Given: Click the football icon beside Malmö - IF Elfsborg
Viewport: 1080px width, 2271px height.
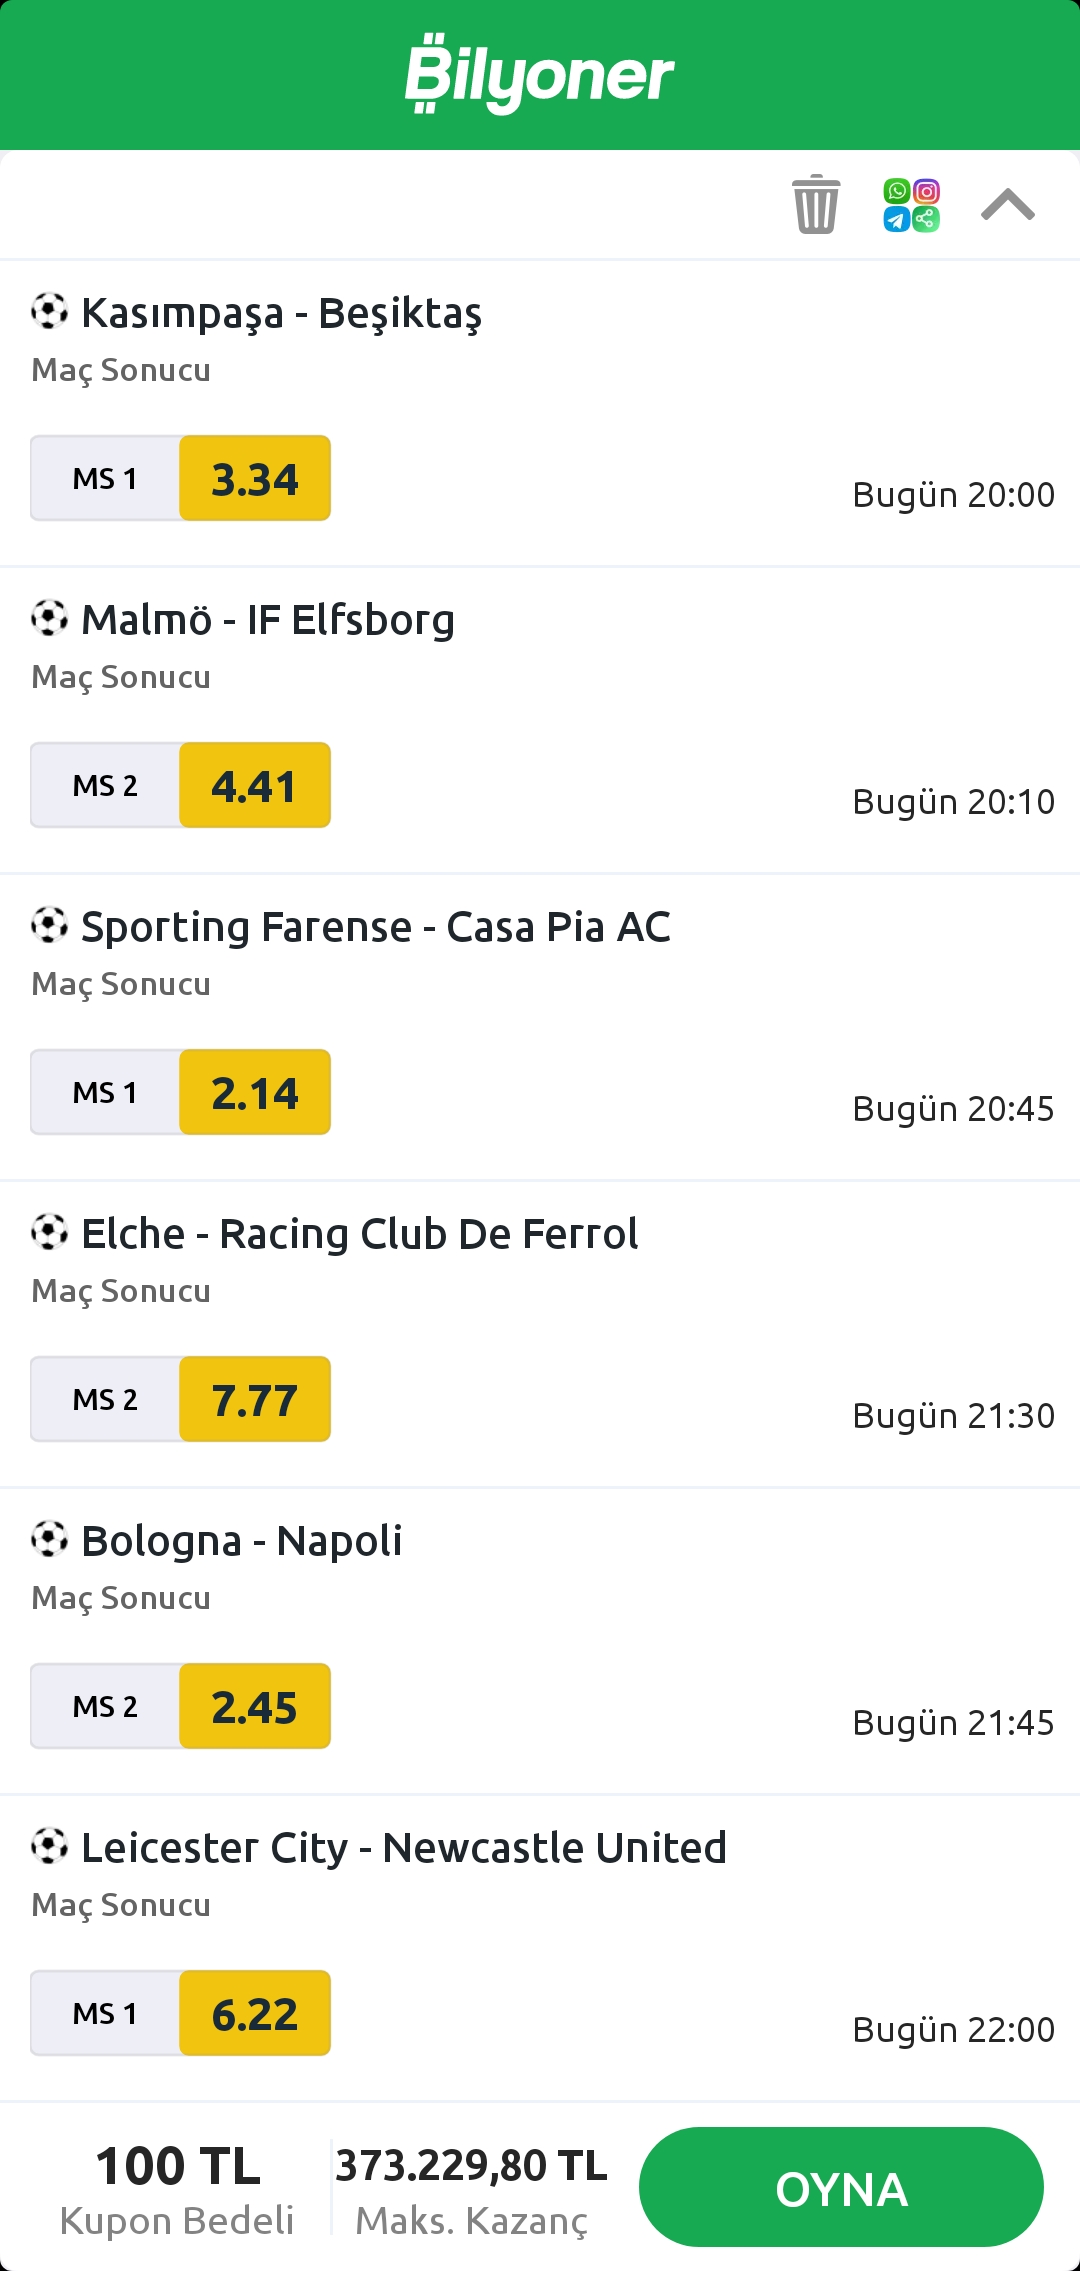Looking at the screenshot, I should click(49, 618).
